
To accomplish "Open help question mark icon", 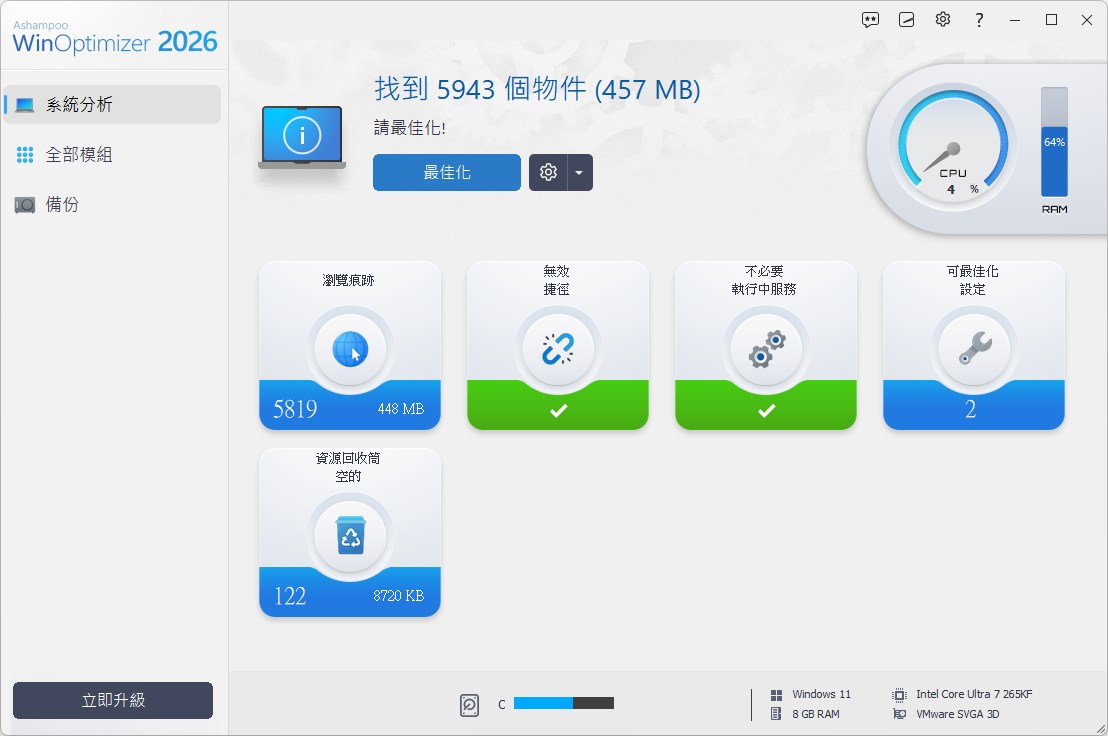I will (979, 20).
